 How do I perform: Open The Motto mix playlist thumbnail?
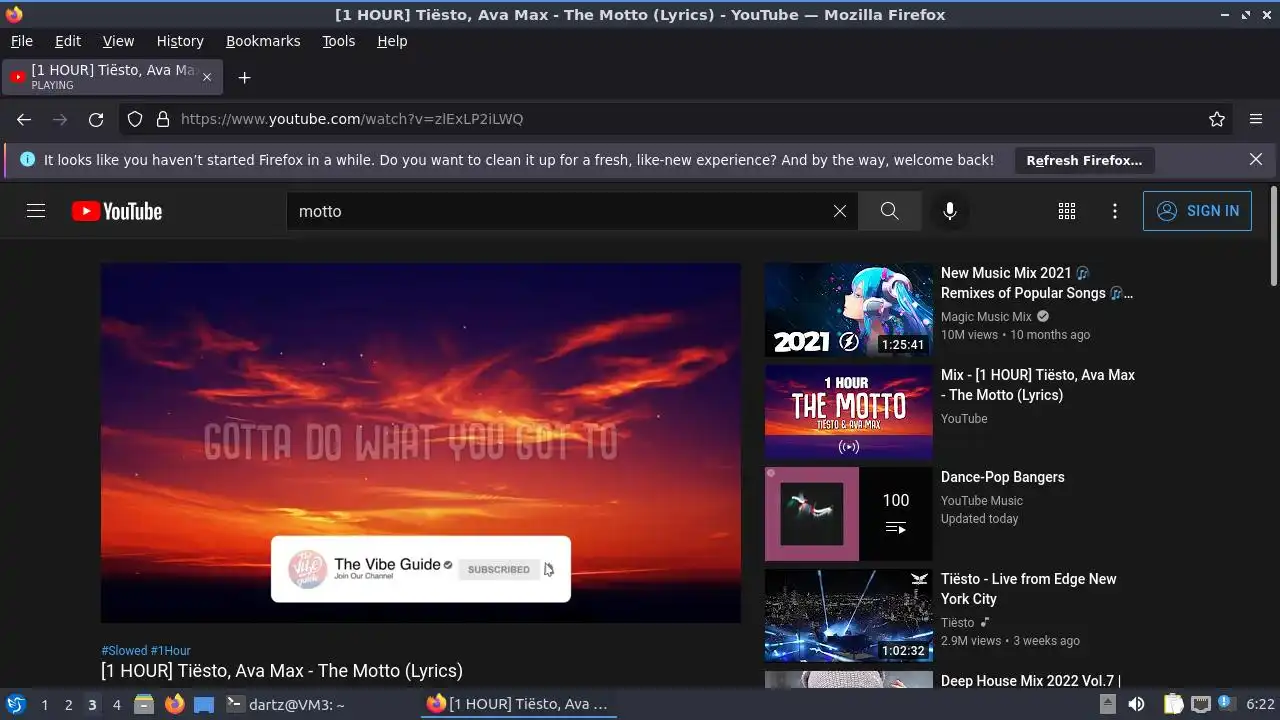pyautogui.click(x=849, y=412)
